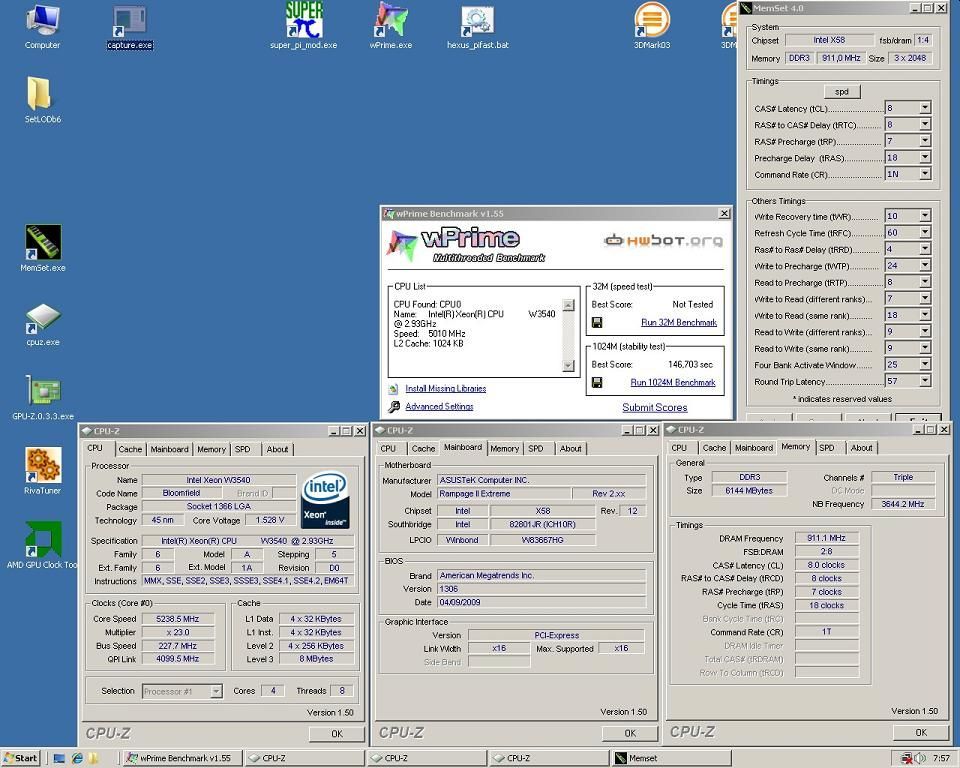Open the About tab in the middle CPU-Z window
This screenshot has height=768, width=960.
click(571, 448)
